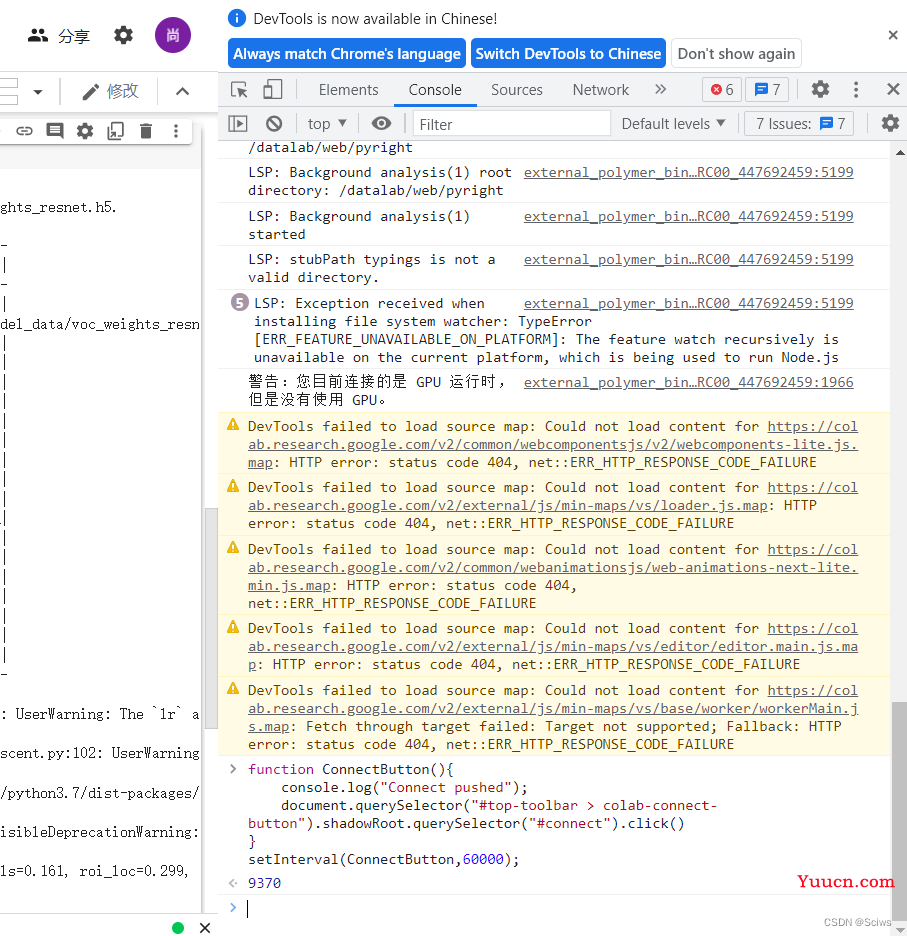Open the editor.main.js.map URL link
The width and height of the screenshot is (907, 936).
coord(553,646)
